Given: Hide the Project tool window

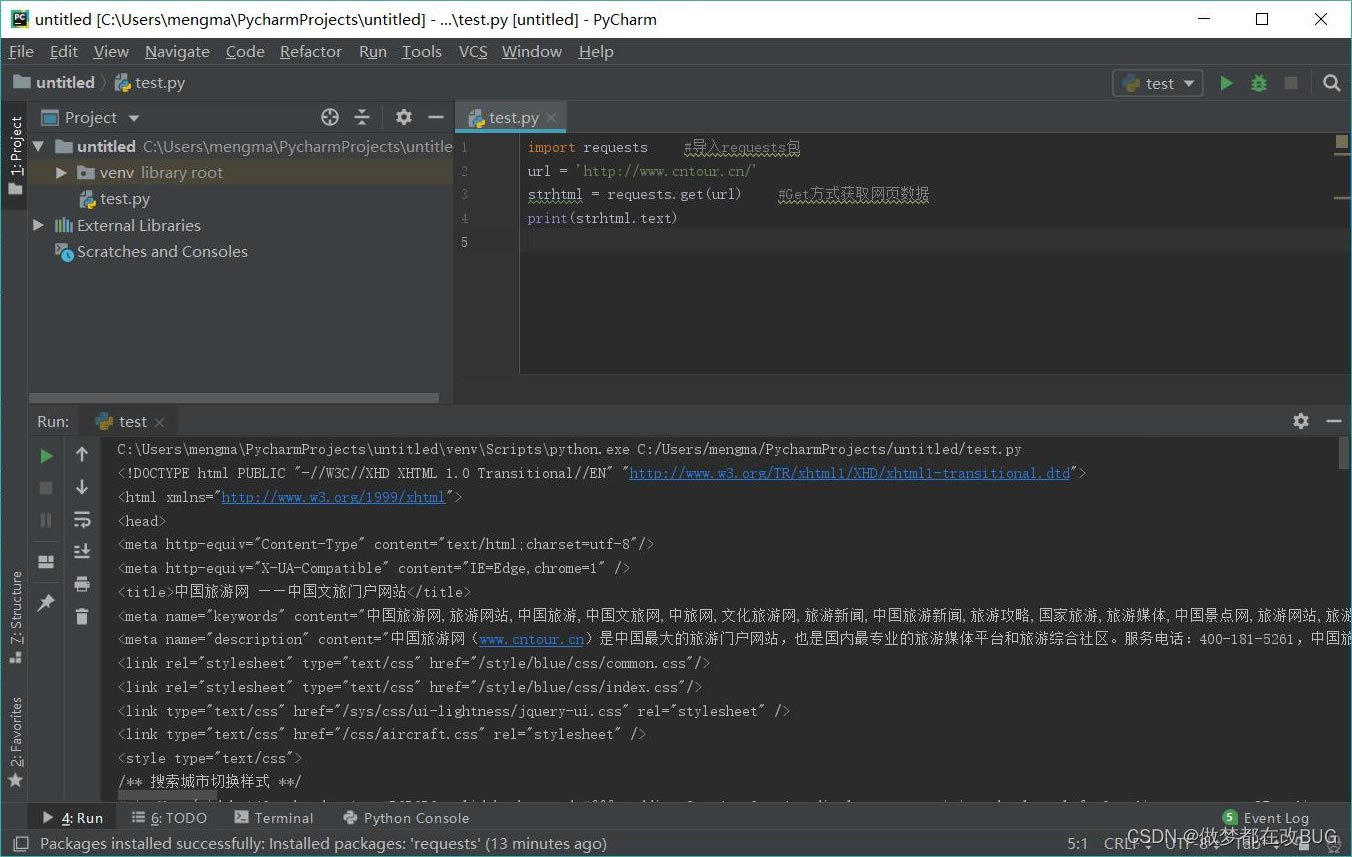Looking at the screenshot, I should pyautogui.click(x=436, y=117).
